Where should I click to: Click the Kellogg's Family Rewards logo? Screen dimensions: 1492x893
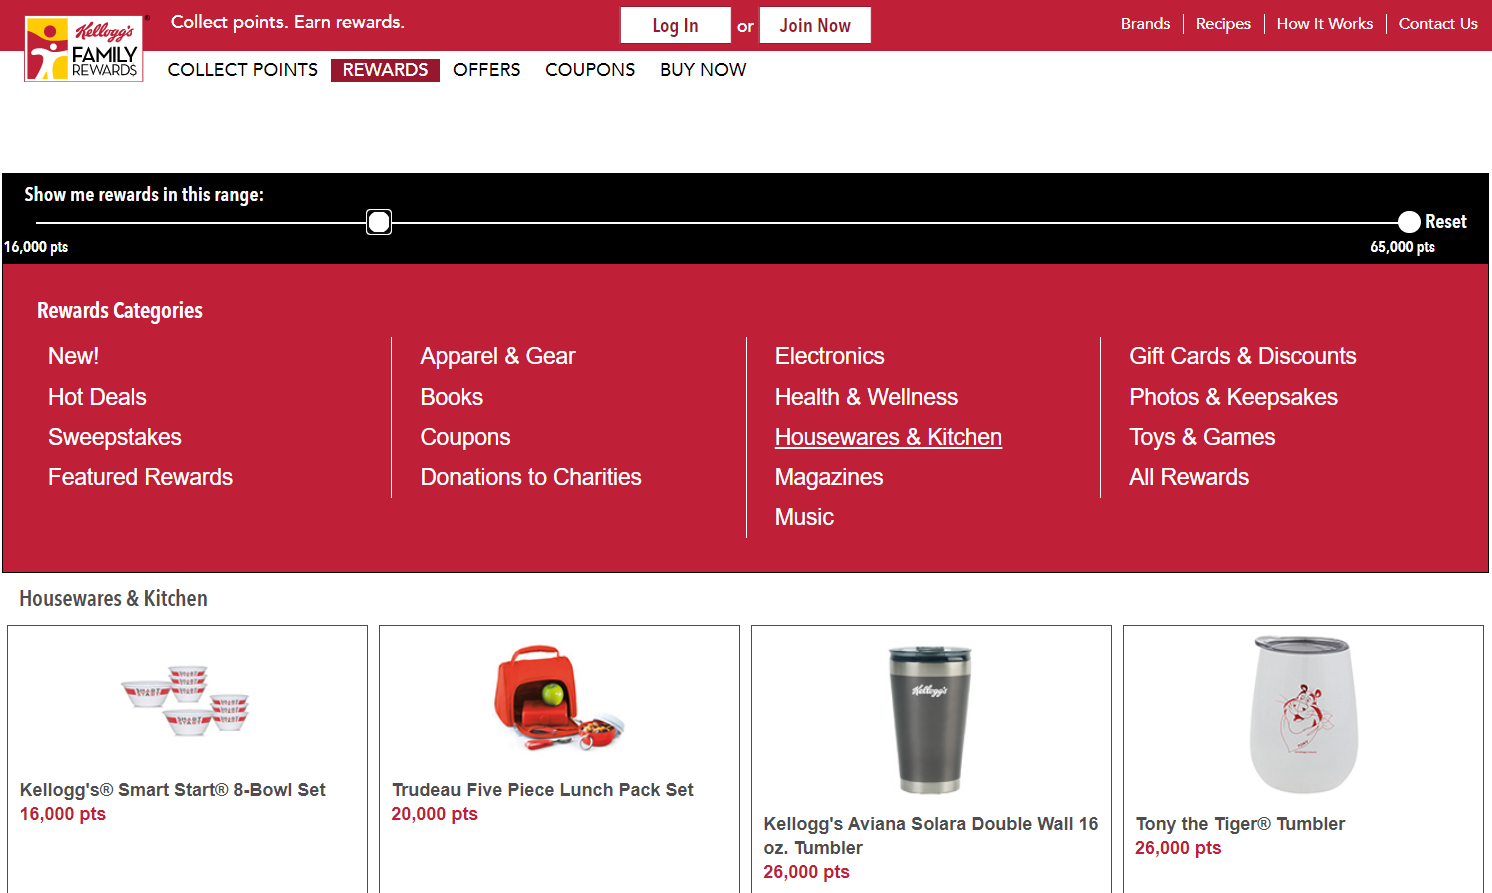pyautogui.click(x=84, y=48)
